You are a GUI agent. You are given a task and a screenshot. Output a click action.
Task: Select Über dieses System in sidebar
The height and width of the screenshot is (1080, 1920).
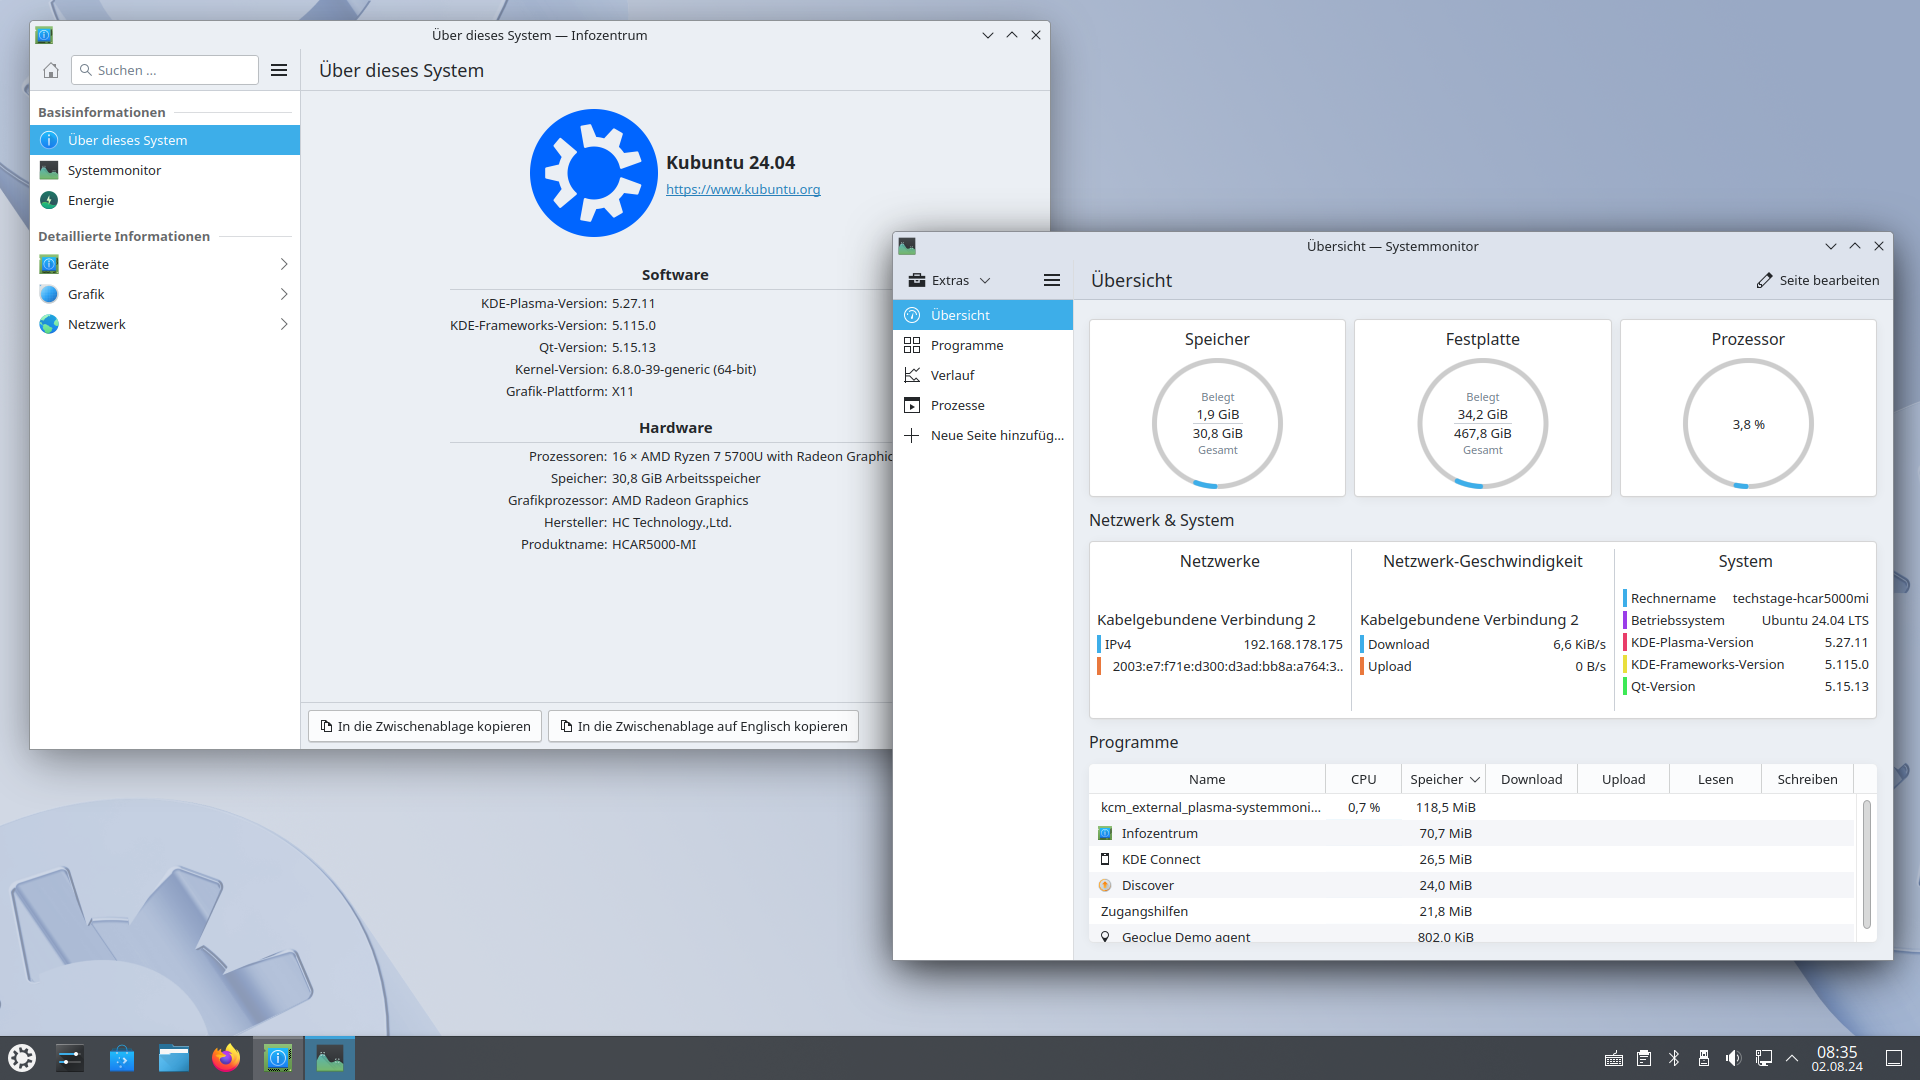(x=165, y=140)
